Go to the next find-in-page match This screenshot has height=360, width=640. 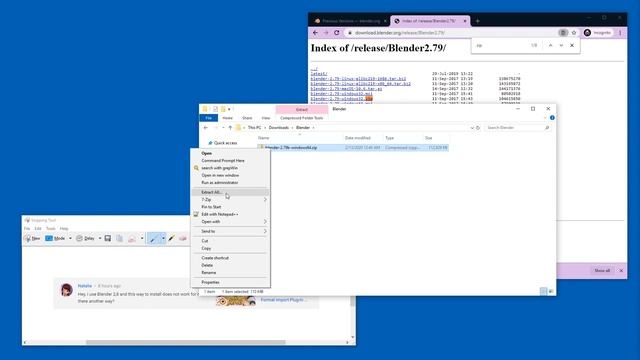(x=561, y=46)
